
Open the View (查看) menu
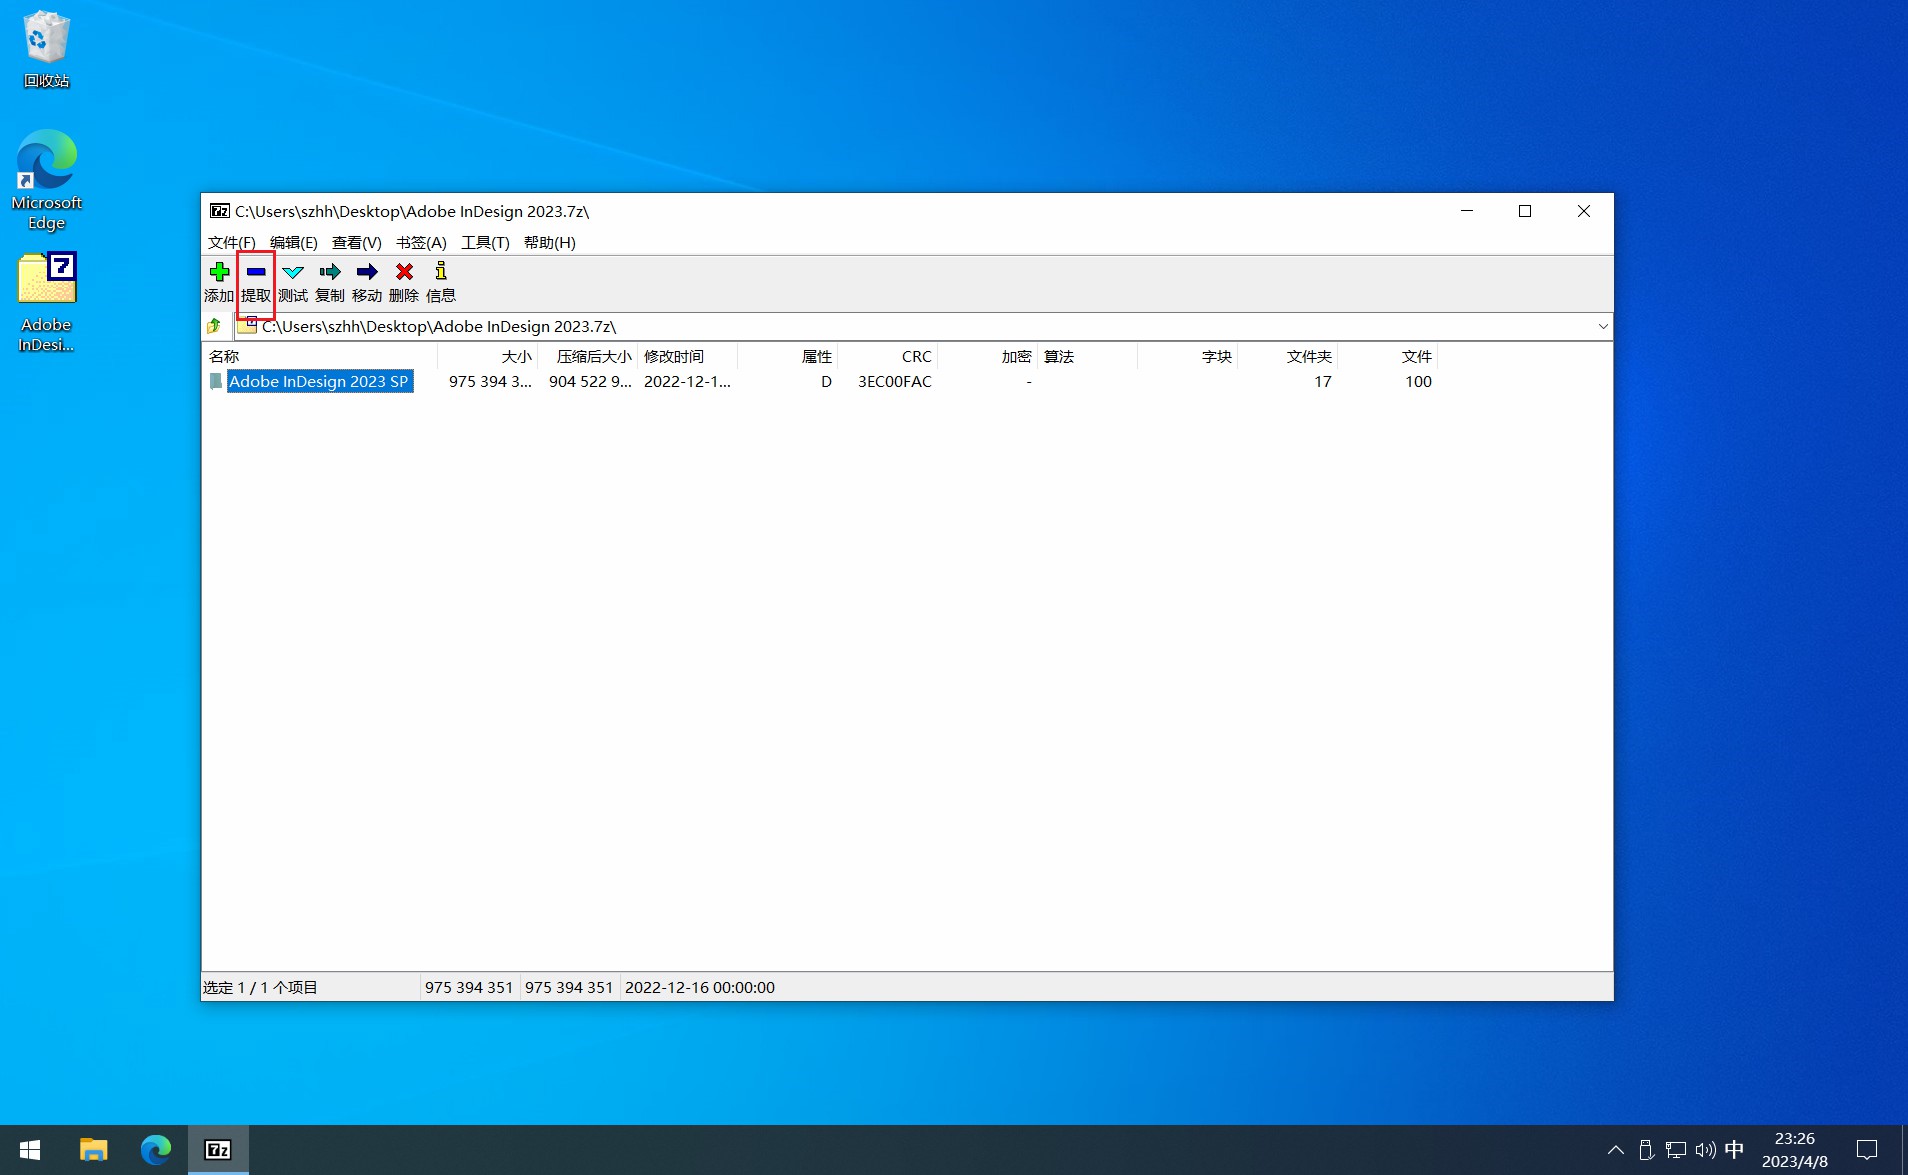(356, 243)
